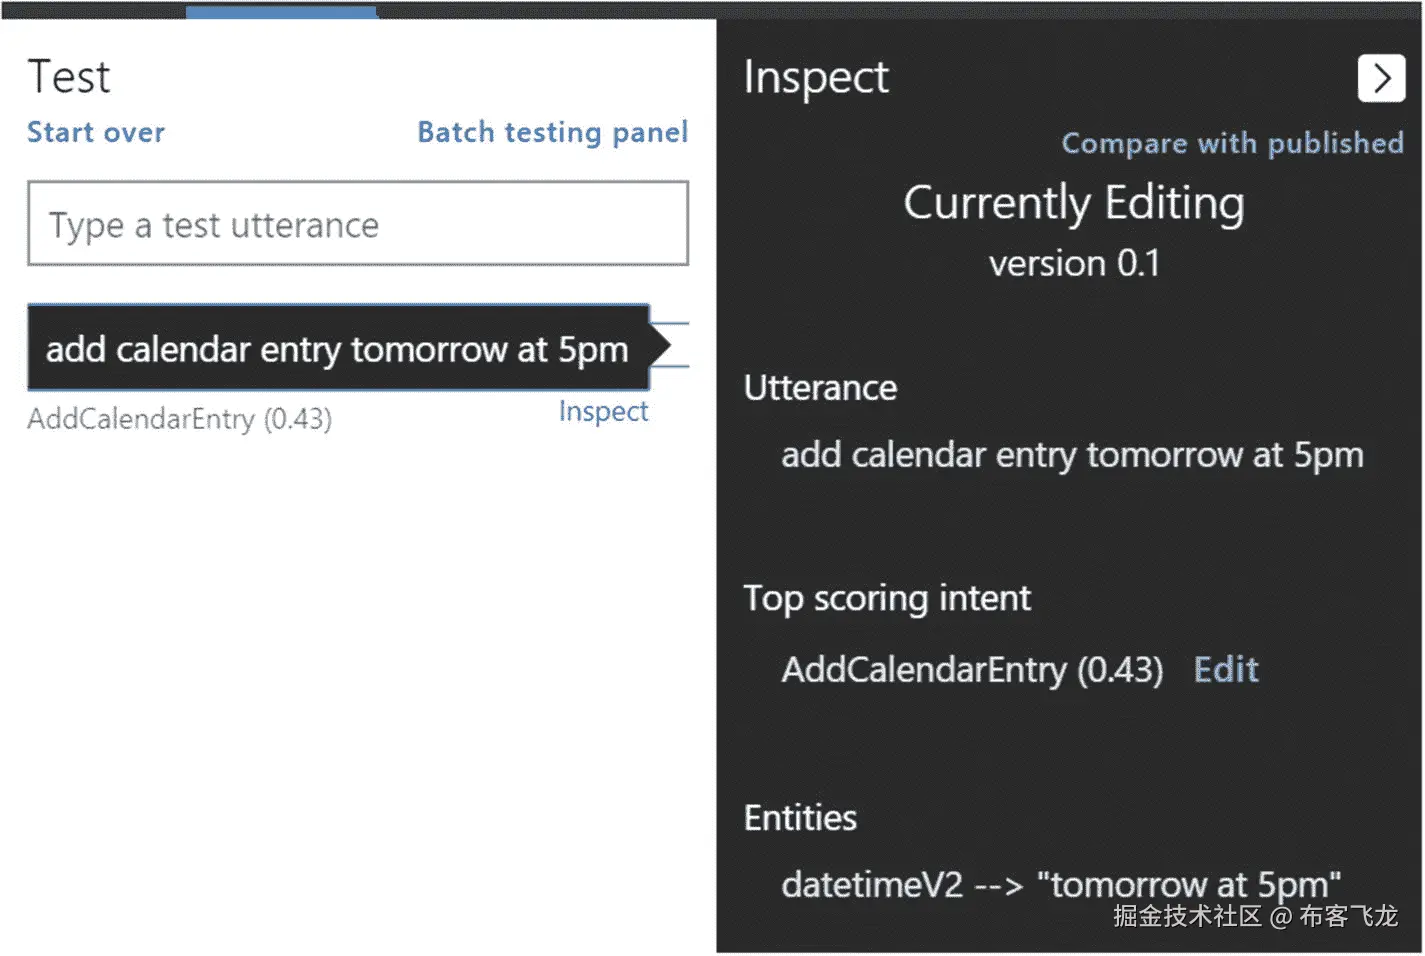This screenshot has width=1425, height=956.
Task: Click the Inspect link below the utterance bubble
Action: pyautogui.click(x=603, y=412)
